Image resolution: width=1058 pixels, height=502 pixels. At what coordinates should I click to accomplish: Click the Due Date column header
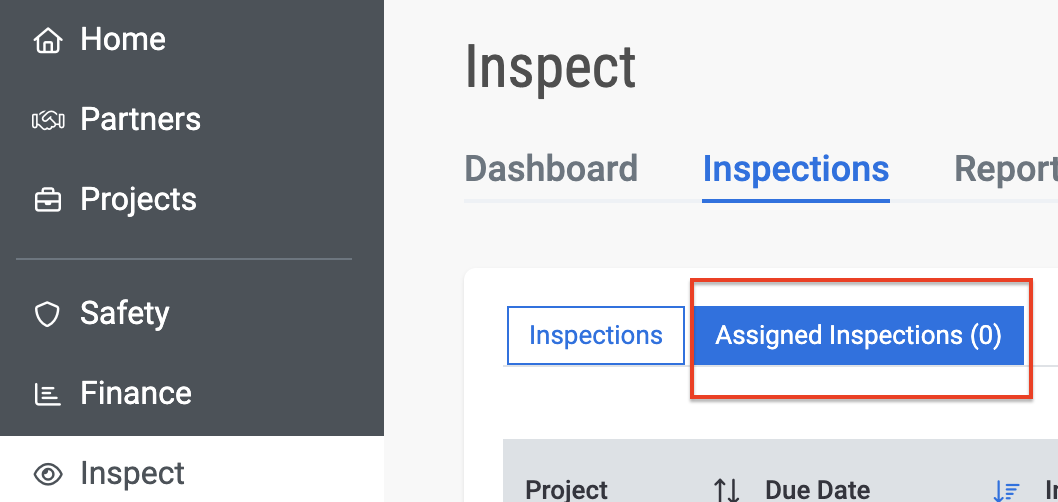(x=817, y=491)
